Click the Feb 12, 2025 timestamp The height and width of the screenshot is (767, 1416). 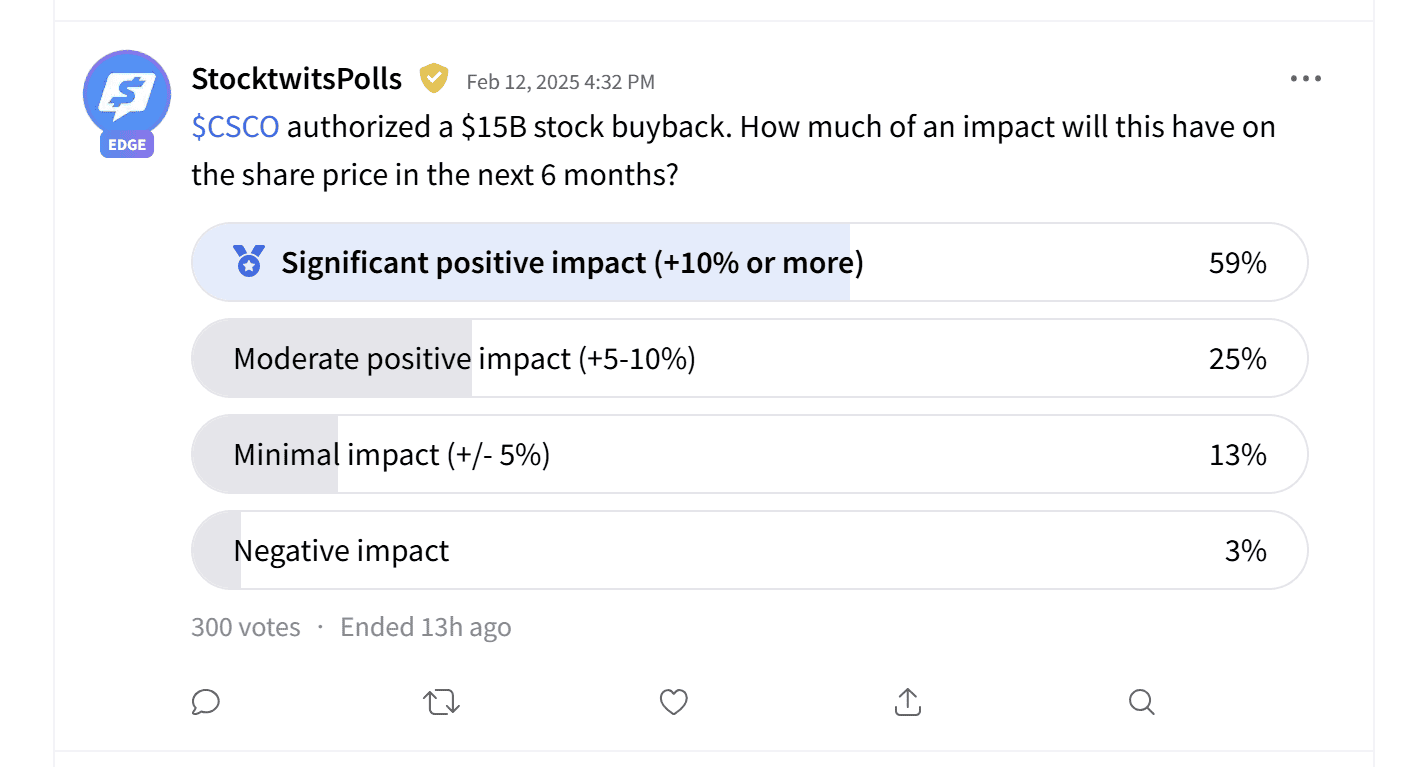point(561,82)
